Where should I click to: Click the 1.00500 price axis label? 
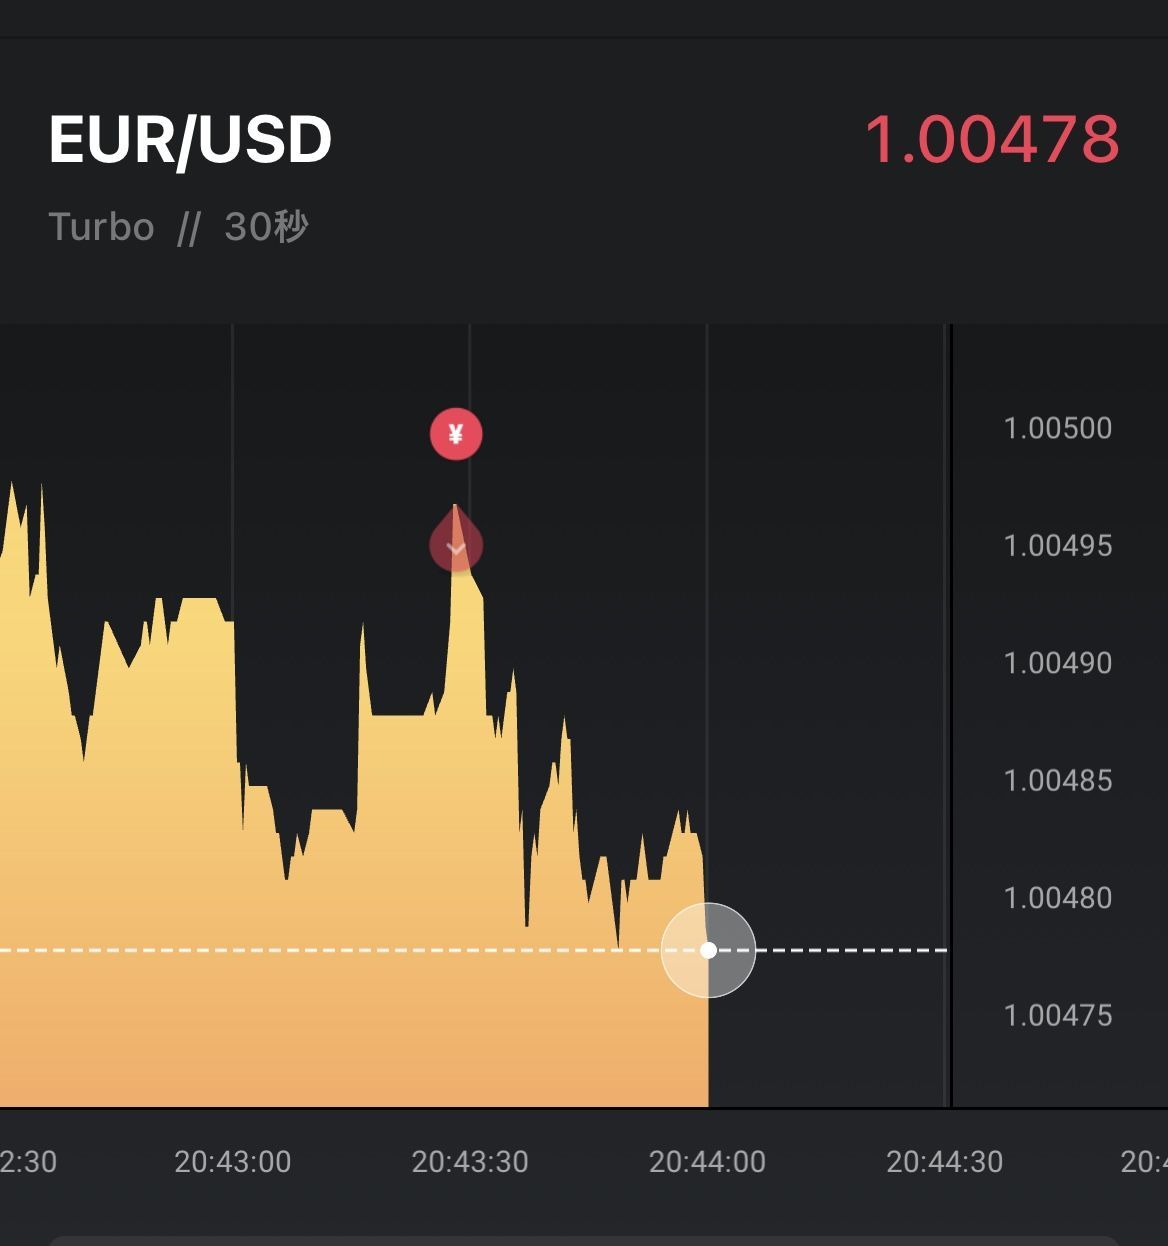(x=1057, y=428)
